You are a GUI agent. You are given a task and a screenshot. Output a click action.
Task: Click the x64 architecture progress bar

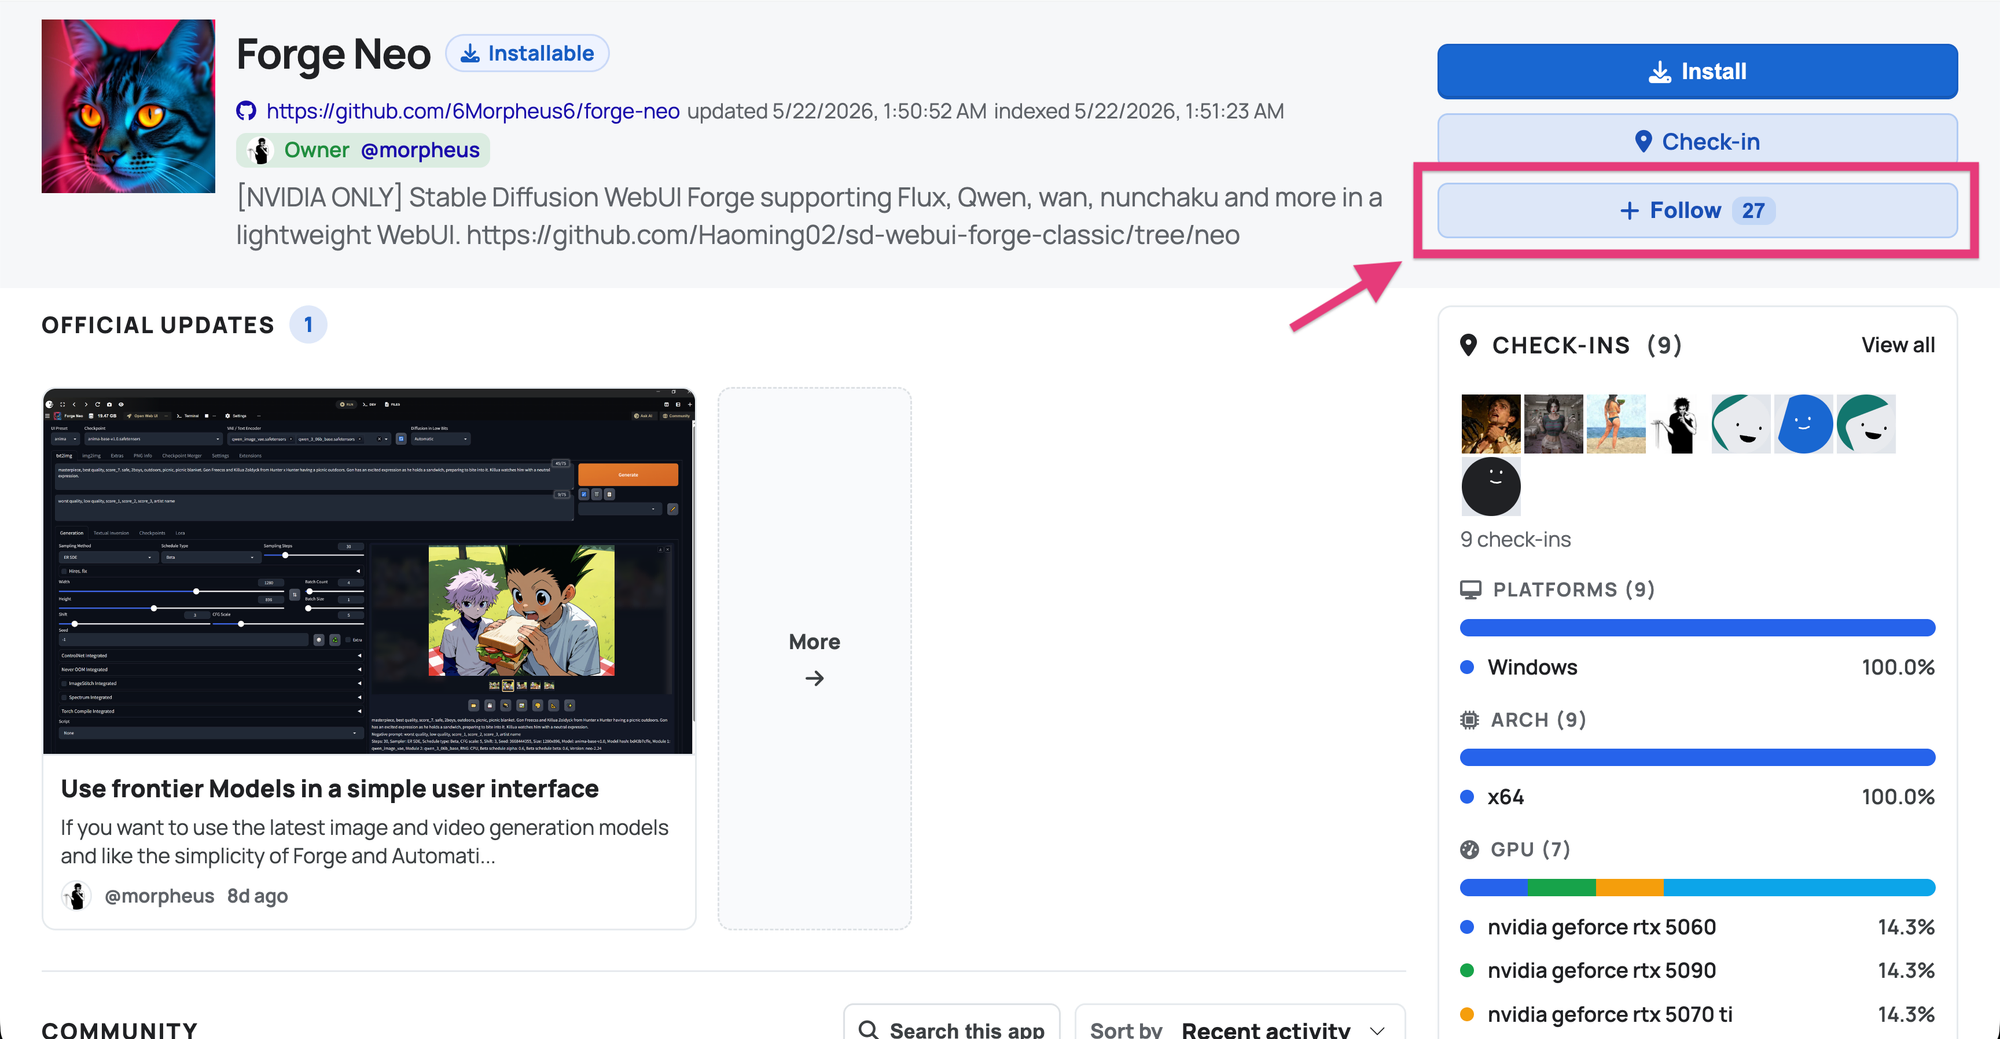coord(1697,758)
